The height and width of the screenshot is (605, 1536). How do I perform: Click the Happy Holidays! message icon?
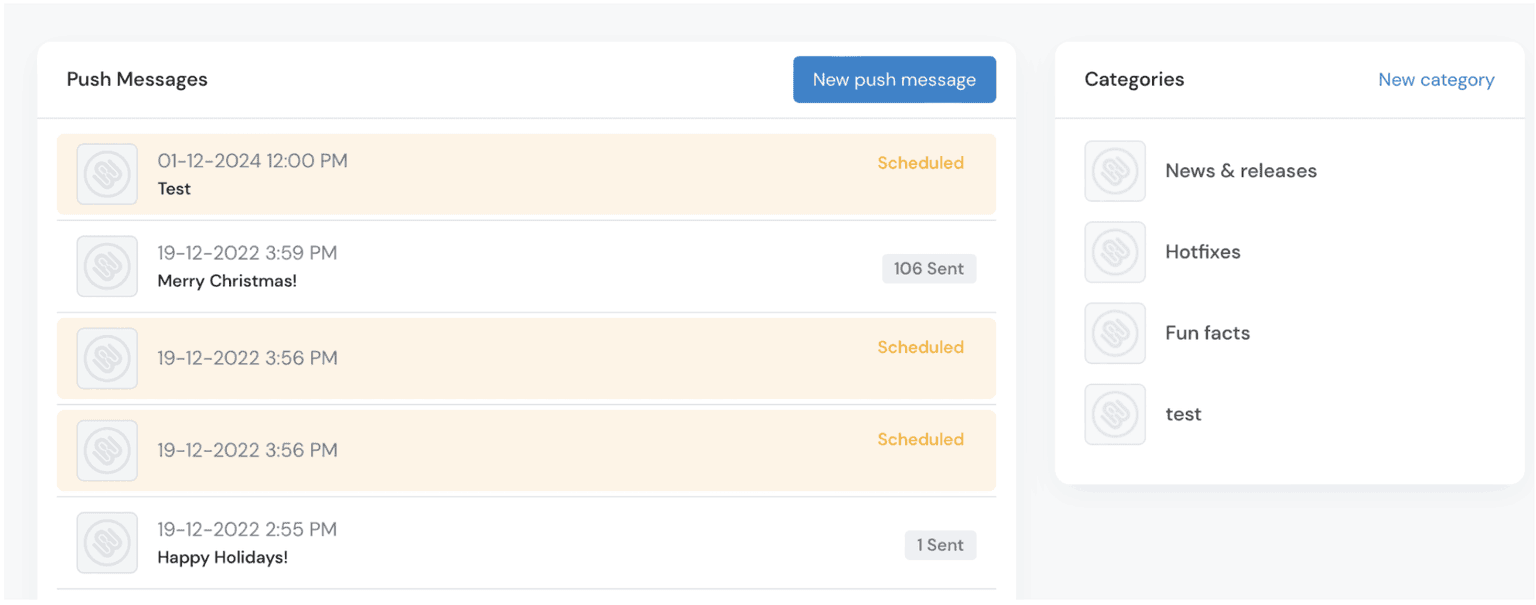107,542
